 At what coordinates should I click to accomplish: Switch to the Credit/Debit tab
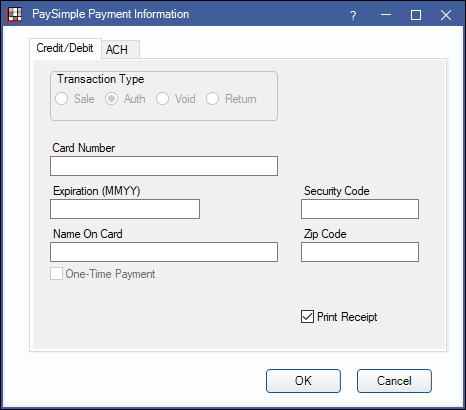tap(65, 48)
